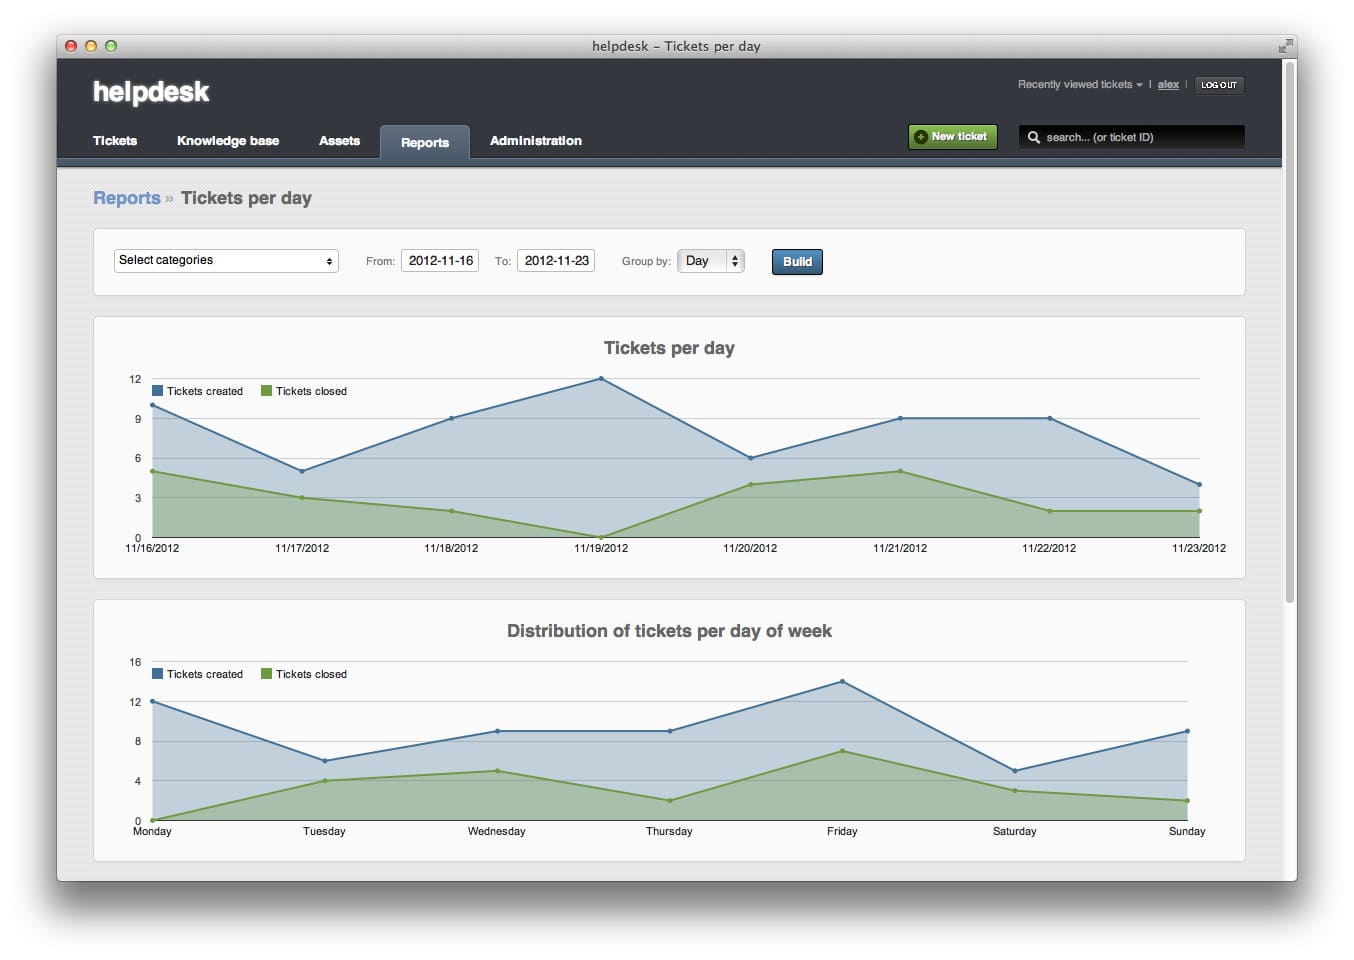Toggle full screen window icon

pyautogui.click(x=1284, y=46)
